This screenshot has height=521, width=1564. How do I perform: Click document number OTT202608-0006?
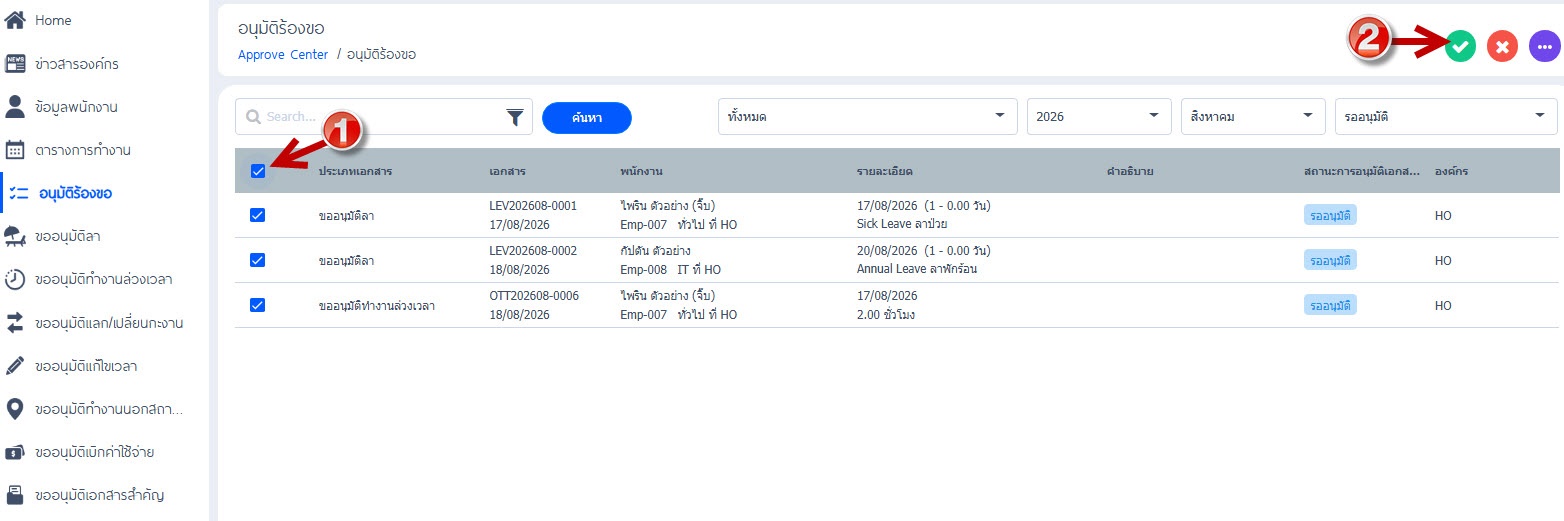click(x=534, y=296)
